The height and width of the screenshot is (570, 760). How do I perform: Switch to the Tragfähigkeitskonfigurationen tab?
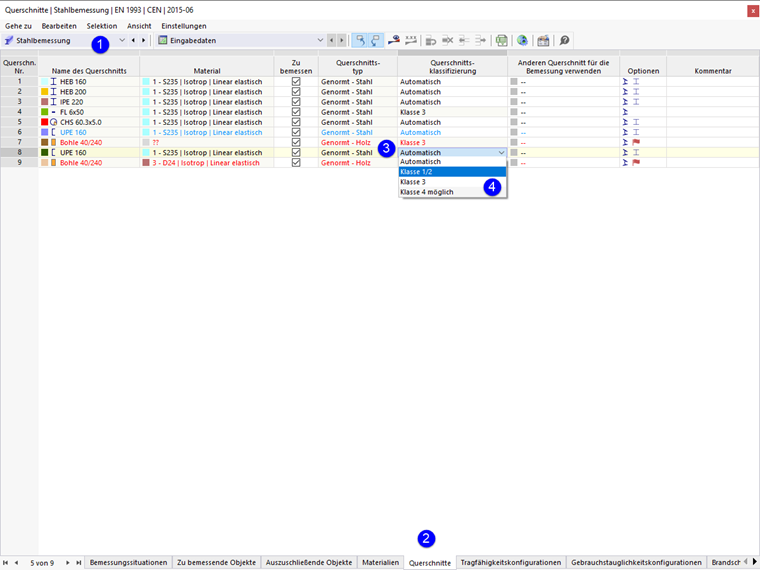511,562
